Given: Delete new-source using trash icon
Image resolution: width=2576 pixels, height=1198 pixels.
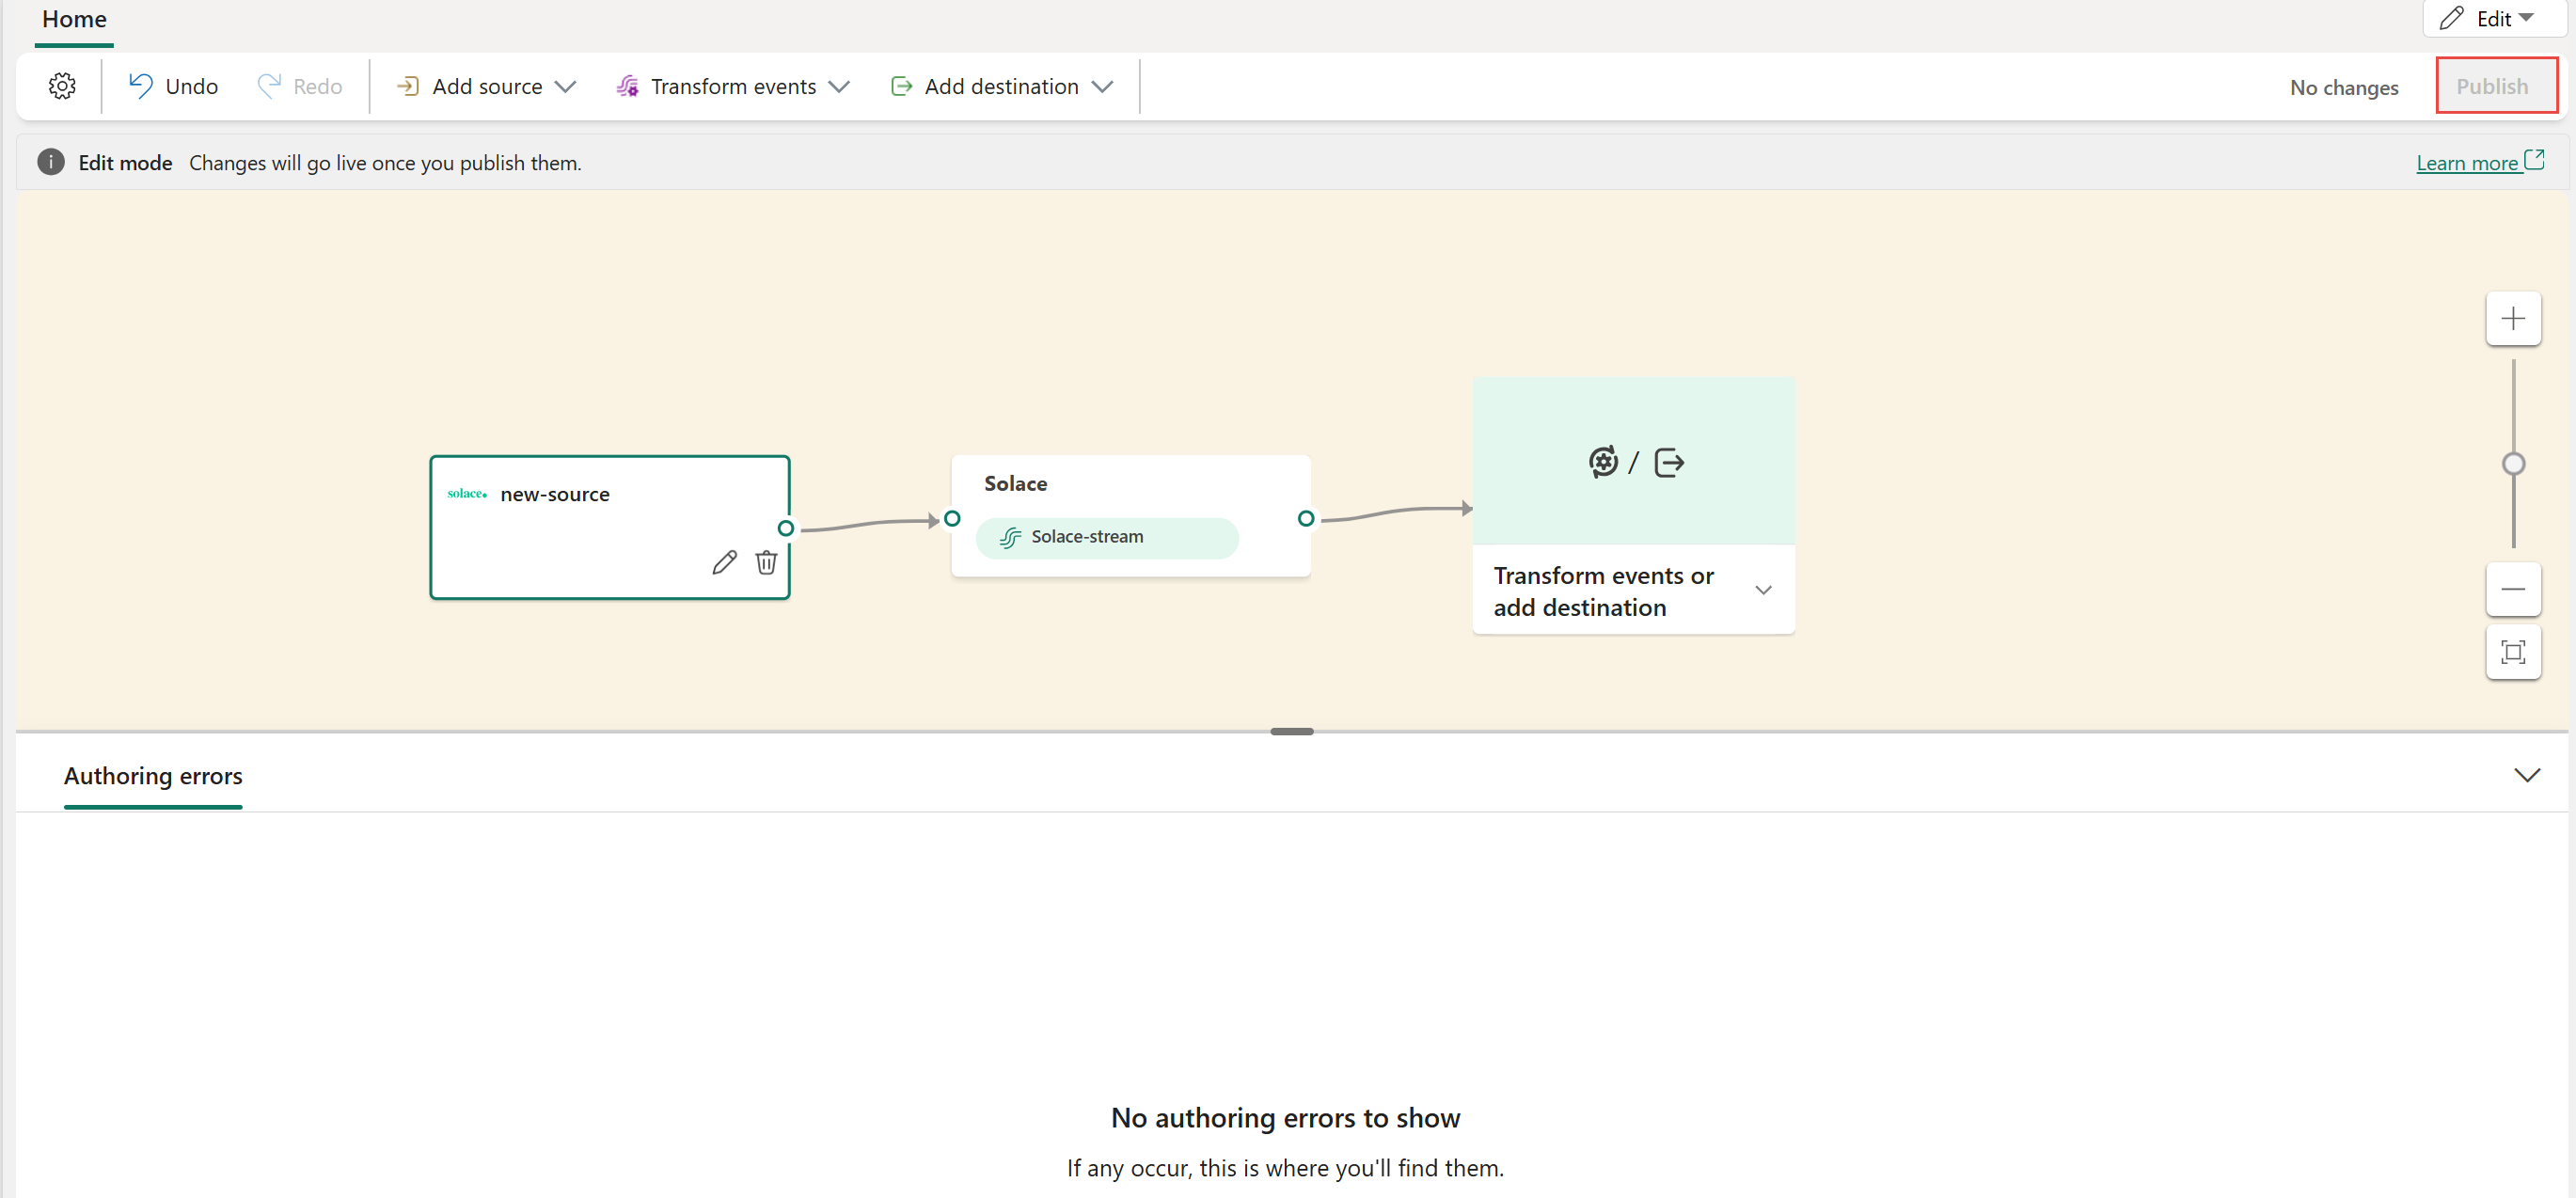Looking at the screenshot, I should pyautogui.click(x=766, y=563).
